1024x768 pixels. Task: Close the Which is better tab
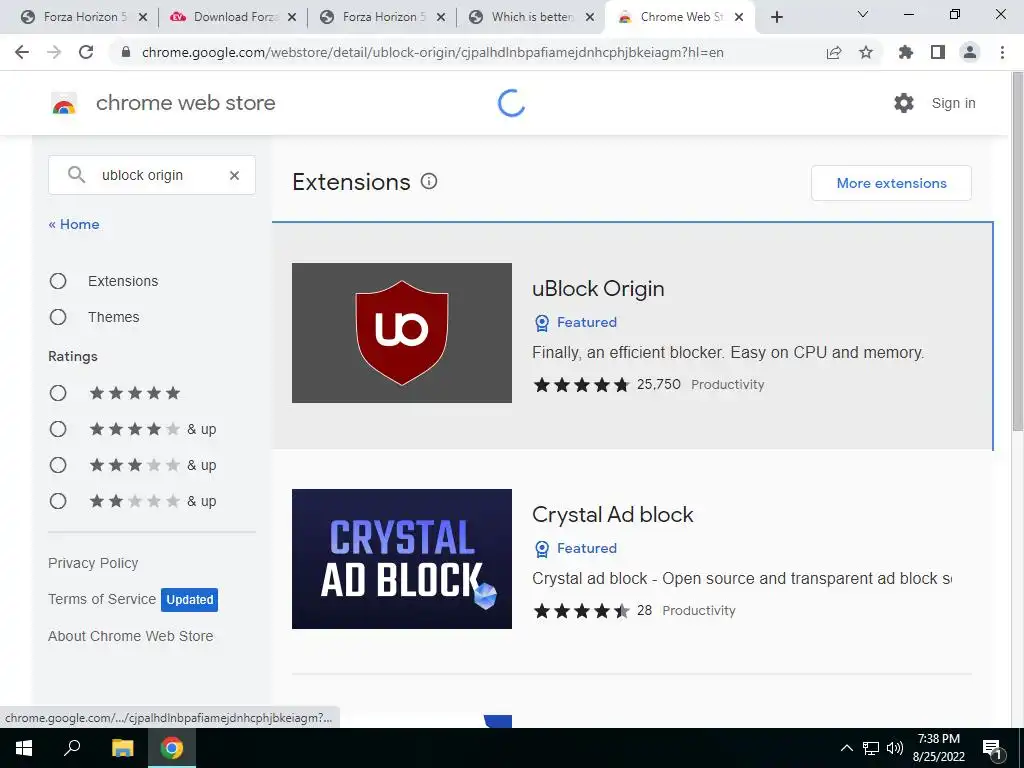590,17
